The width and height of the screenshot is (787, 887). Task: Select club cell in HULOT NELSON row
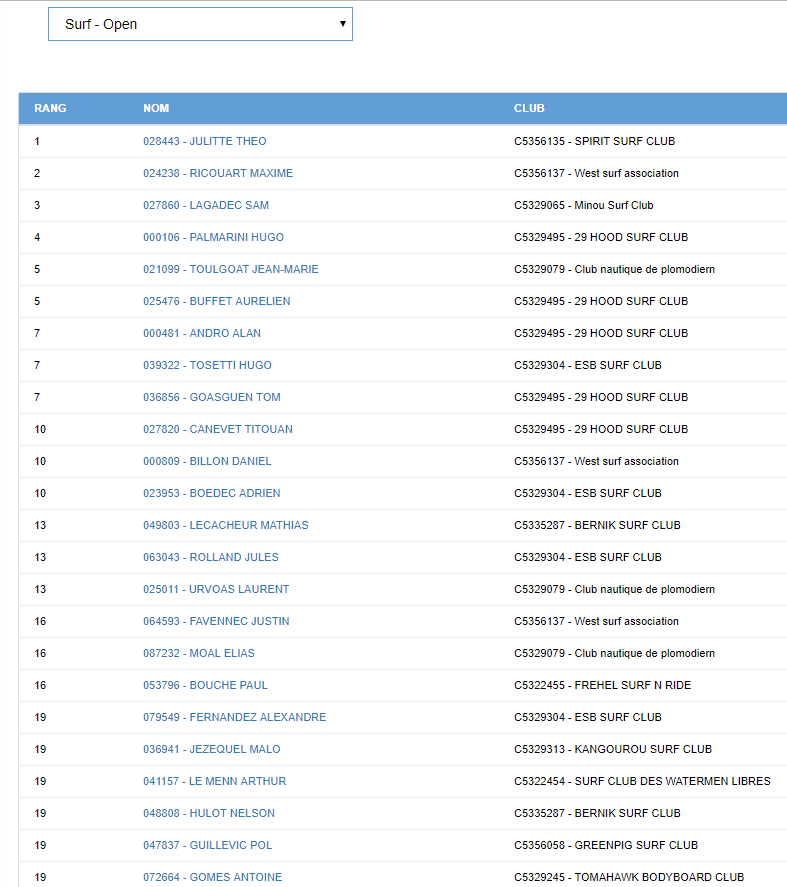coord(597,812)
